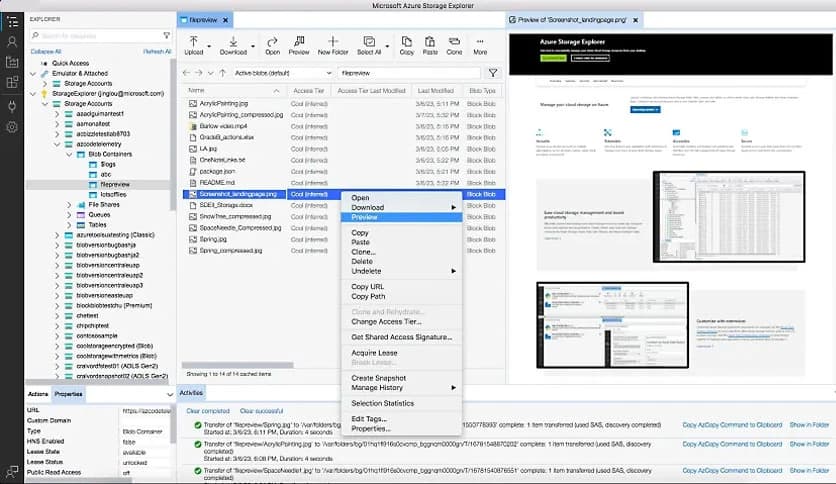Choose Preview in the context menu

(x=401, y=217)
